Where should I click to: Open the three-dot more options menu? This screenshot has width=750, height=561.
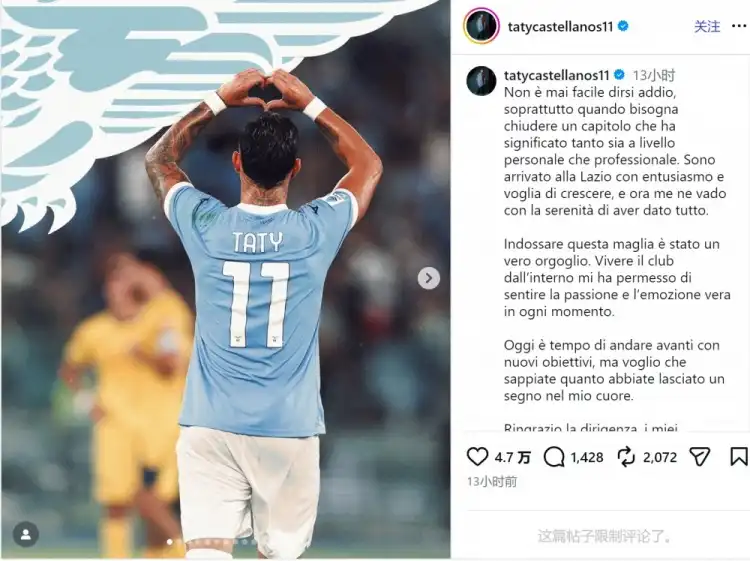(739, 26)
